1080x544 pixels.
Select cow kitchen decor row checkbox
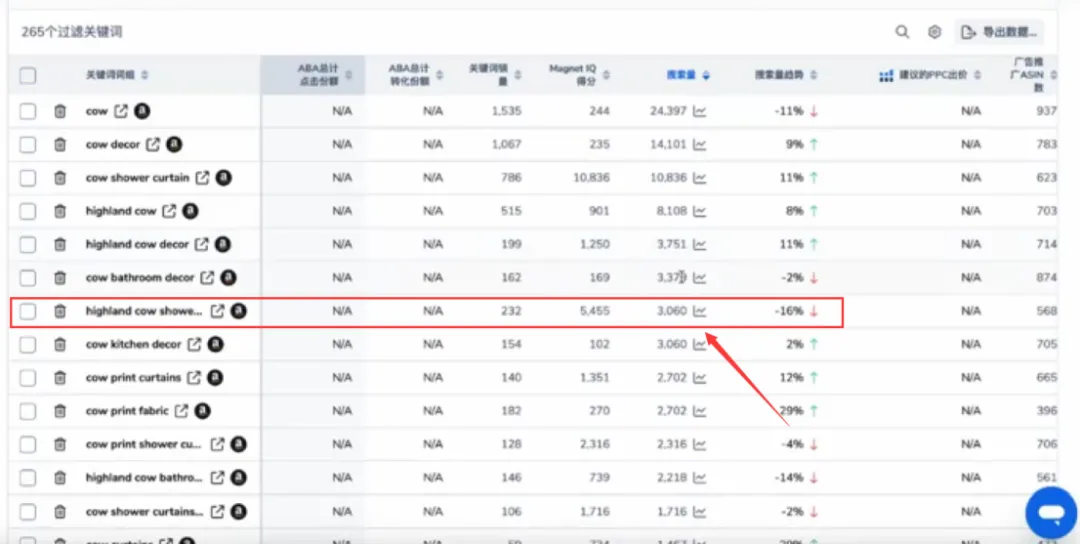(28, 344)
